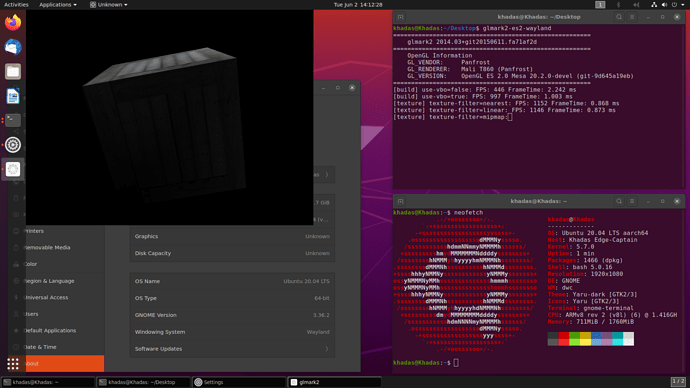Select Default Applications in Settings sidebar
690x388 pixels.
[x=56, y=331]
